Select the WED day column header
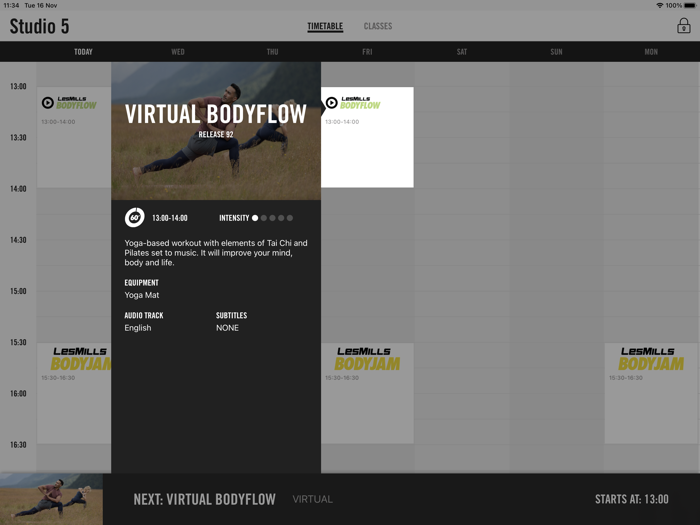700x525 pixels. click(x=178, y=52)
